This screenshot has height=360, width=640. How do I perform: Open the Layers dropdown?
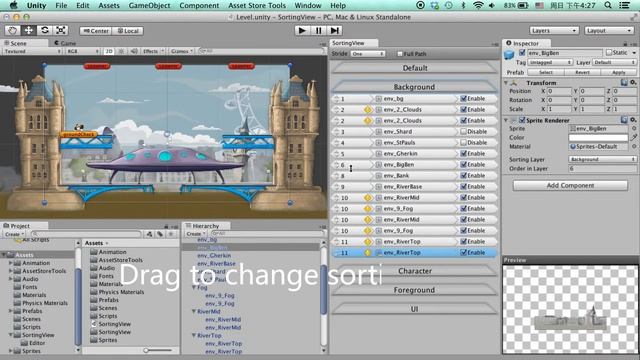tap(554, 31)
